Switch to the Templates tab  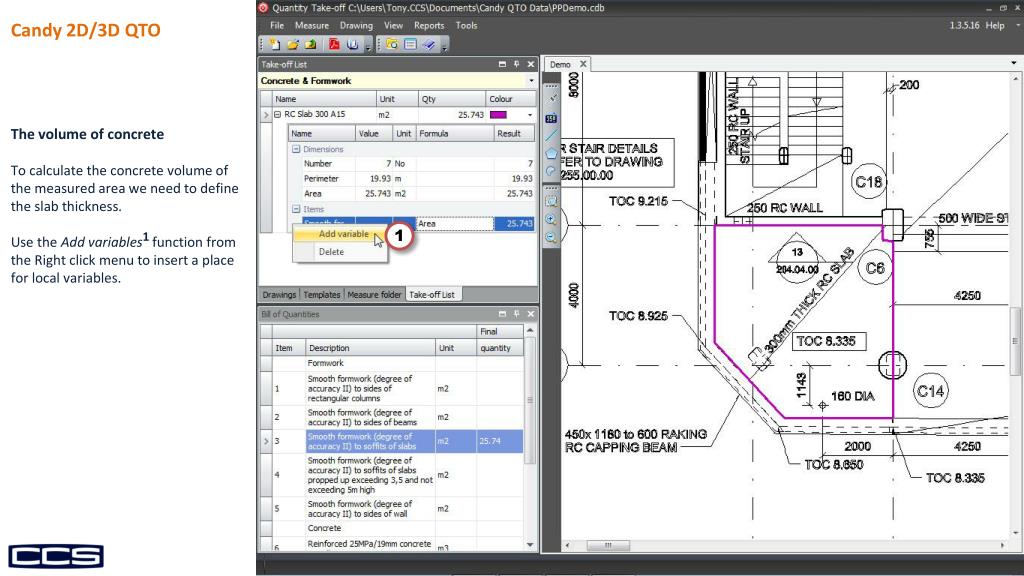point(322,295)
